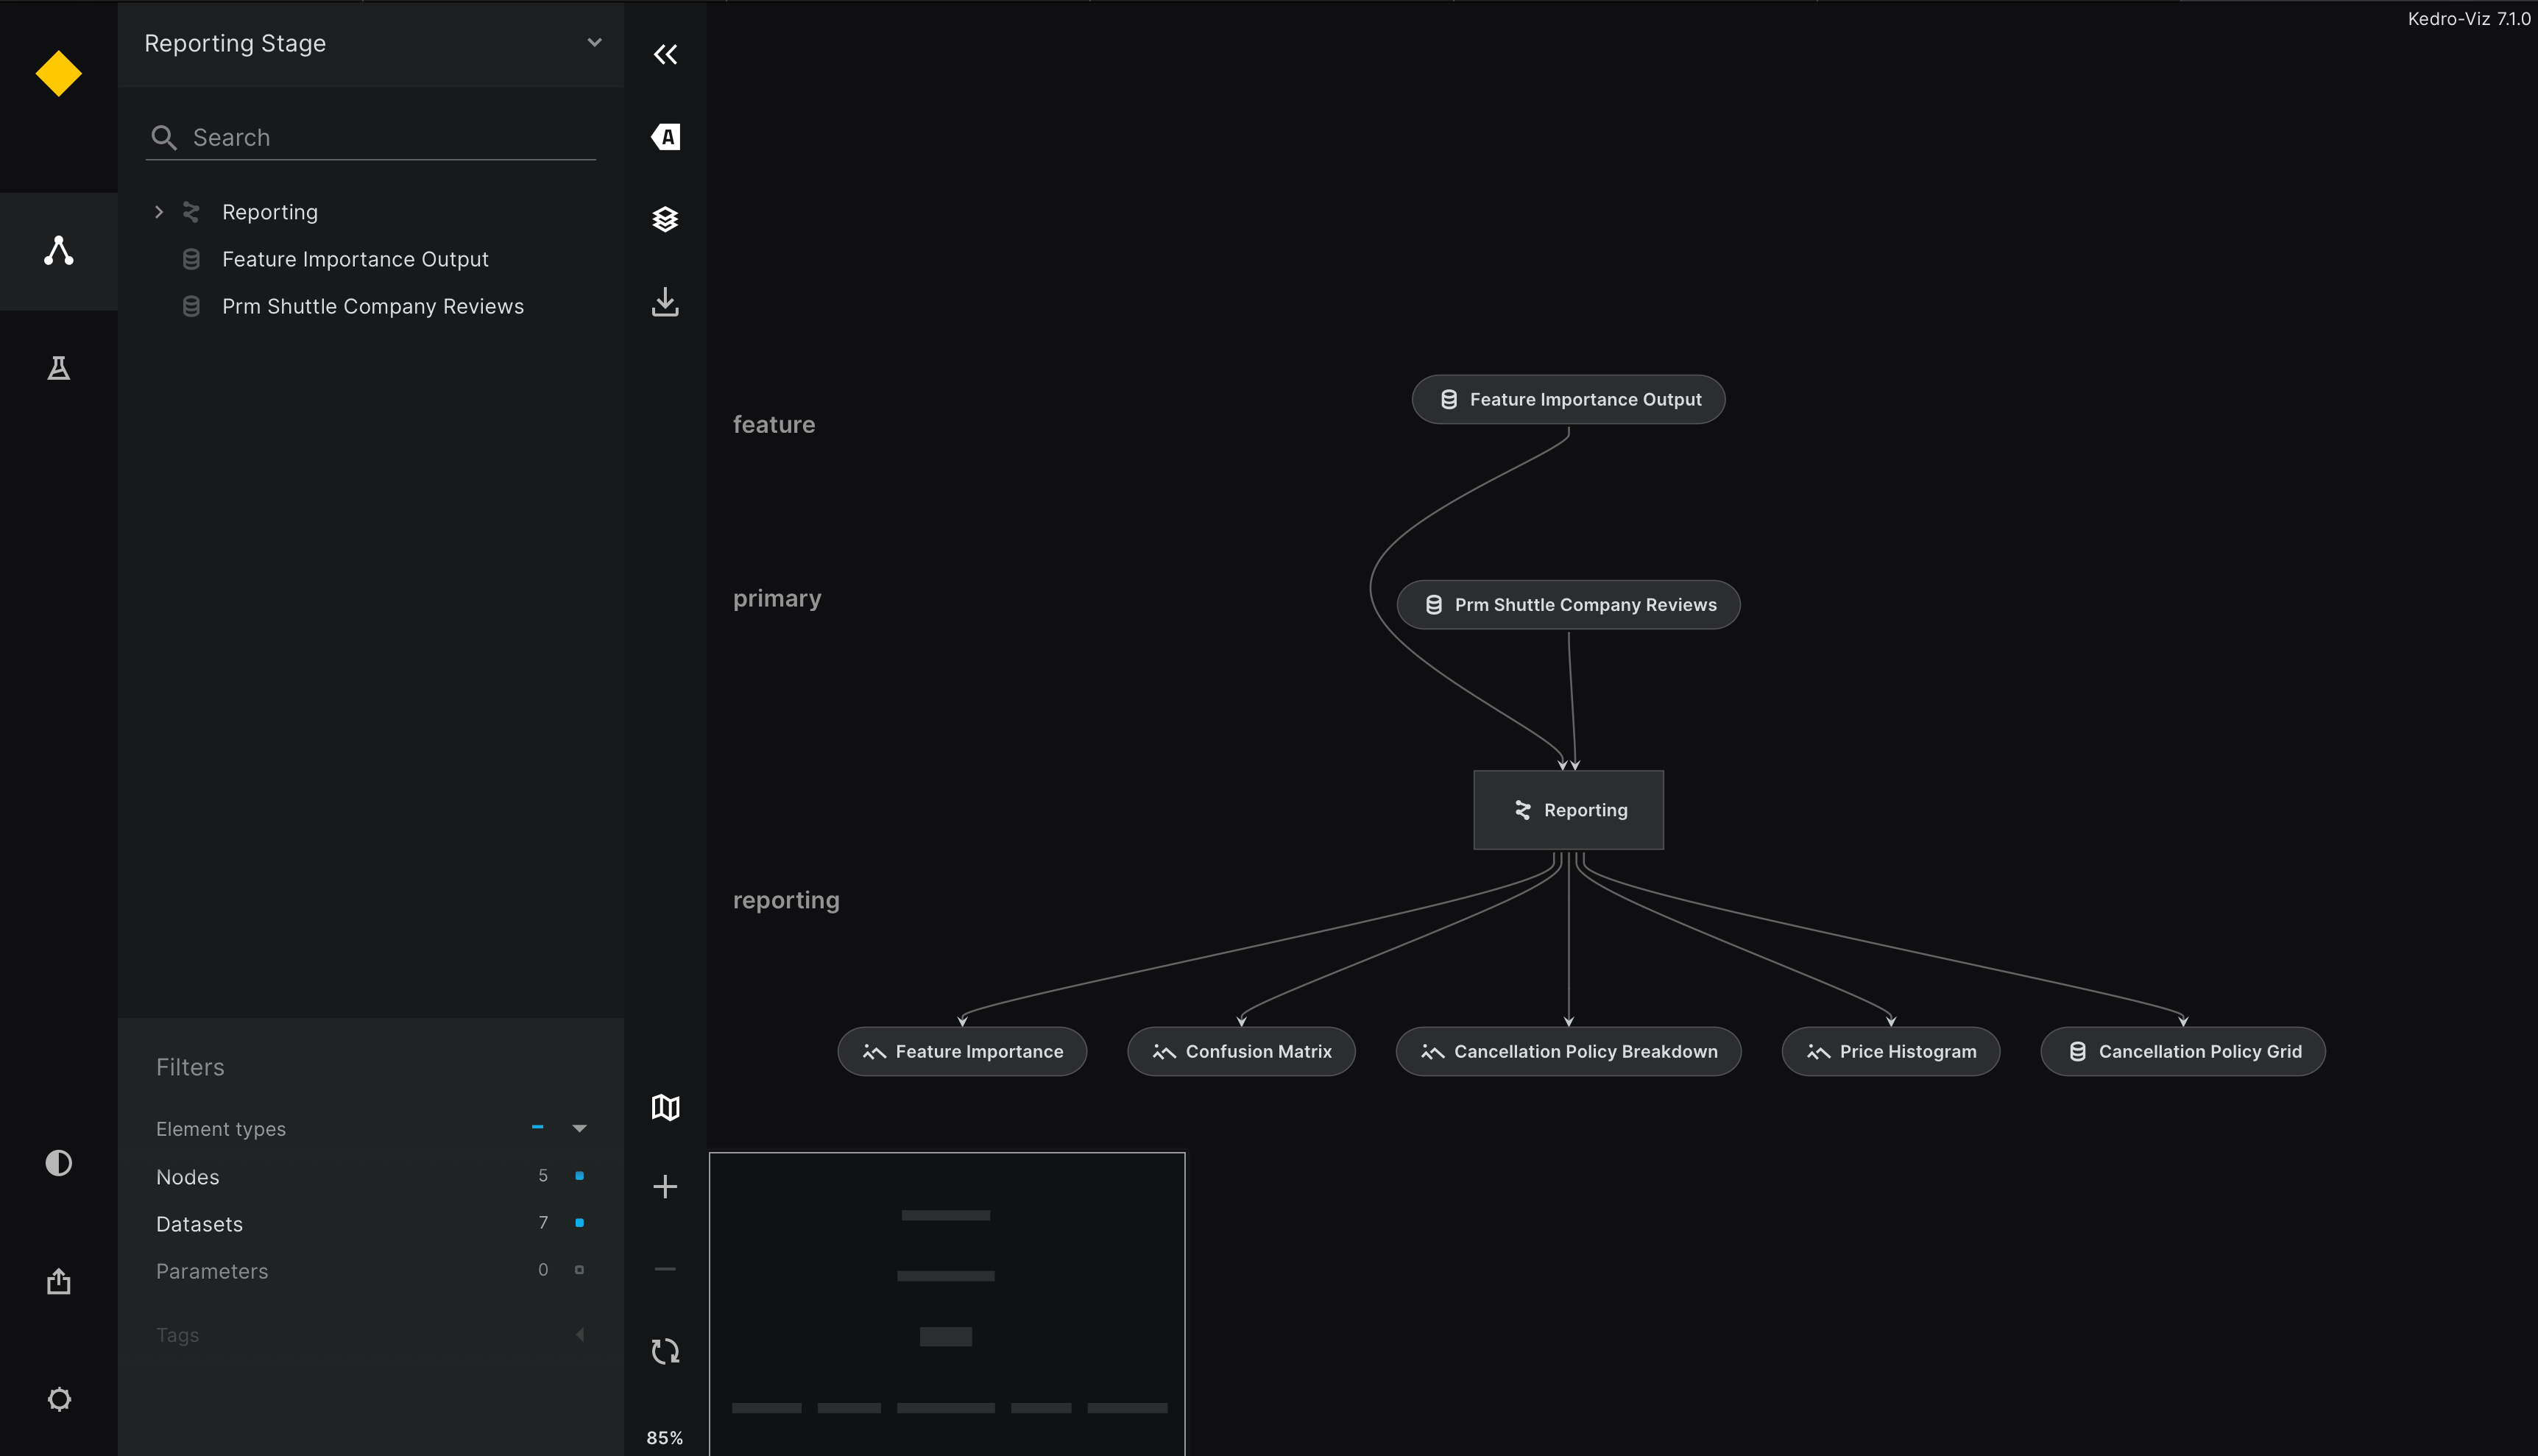Select Feature Importance Output in the list

coord(355,259)
